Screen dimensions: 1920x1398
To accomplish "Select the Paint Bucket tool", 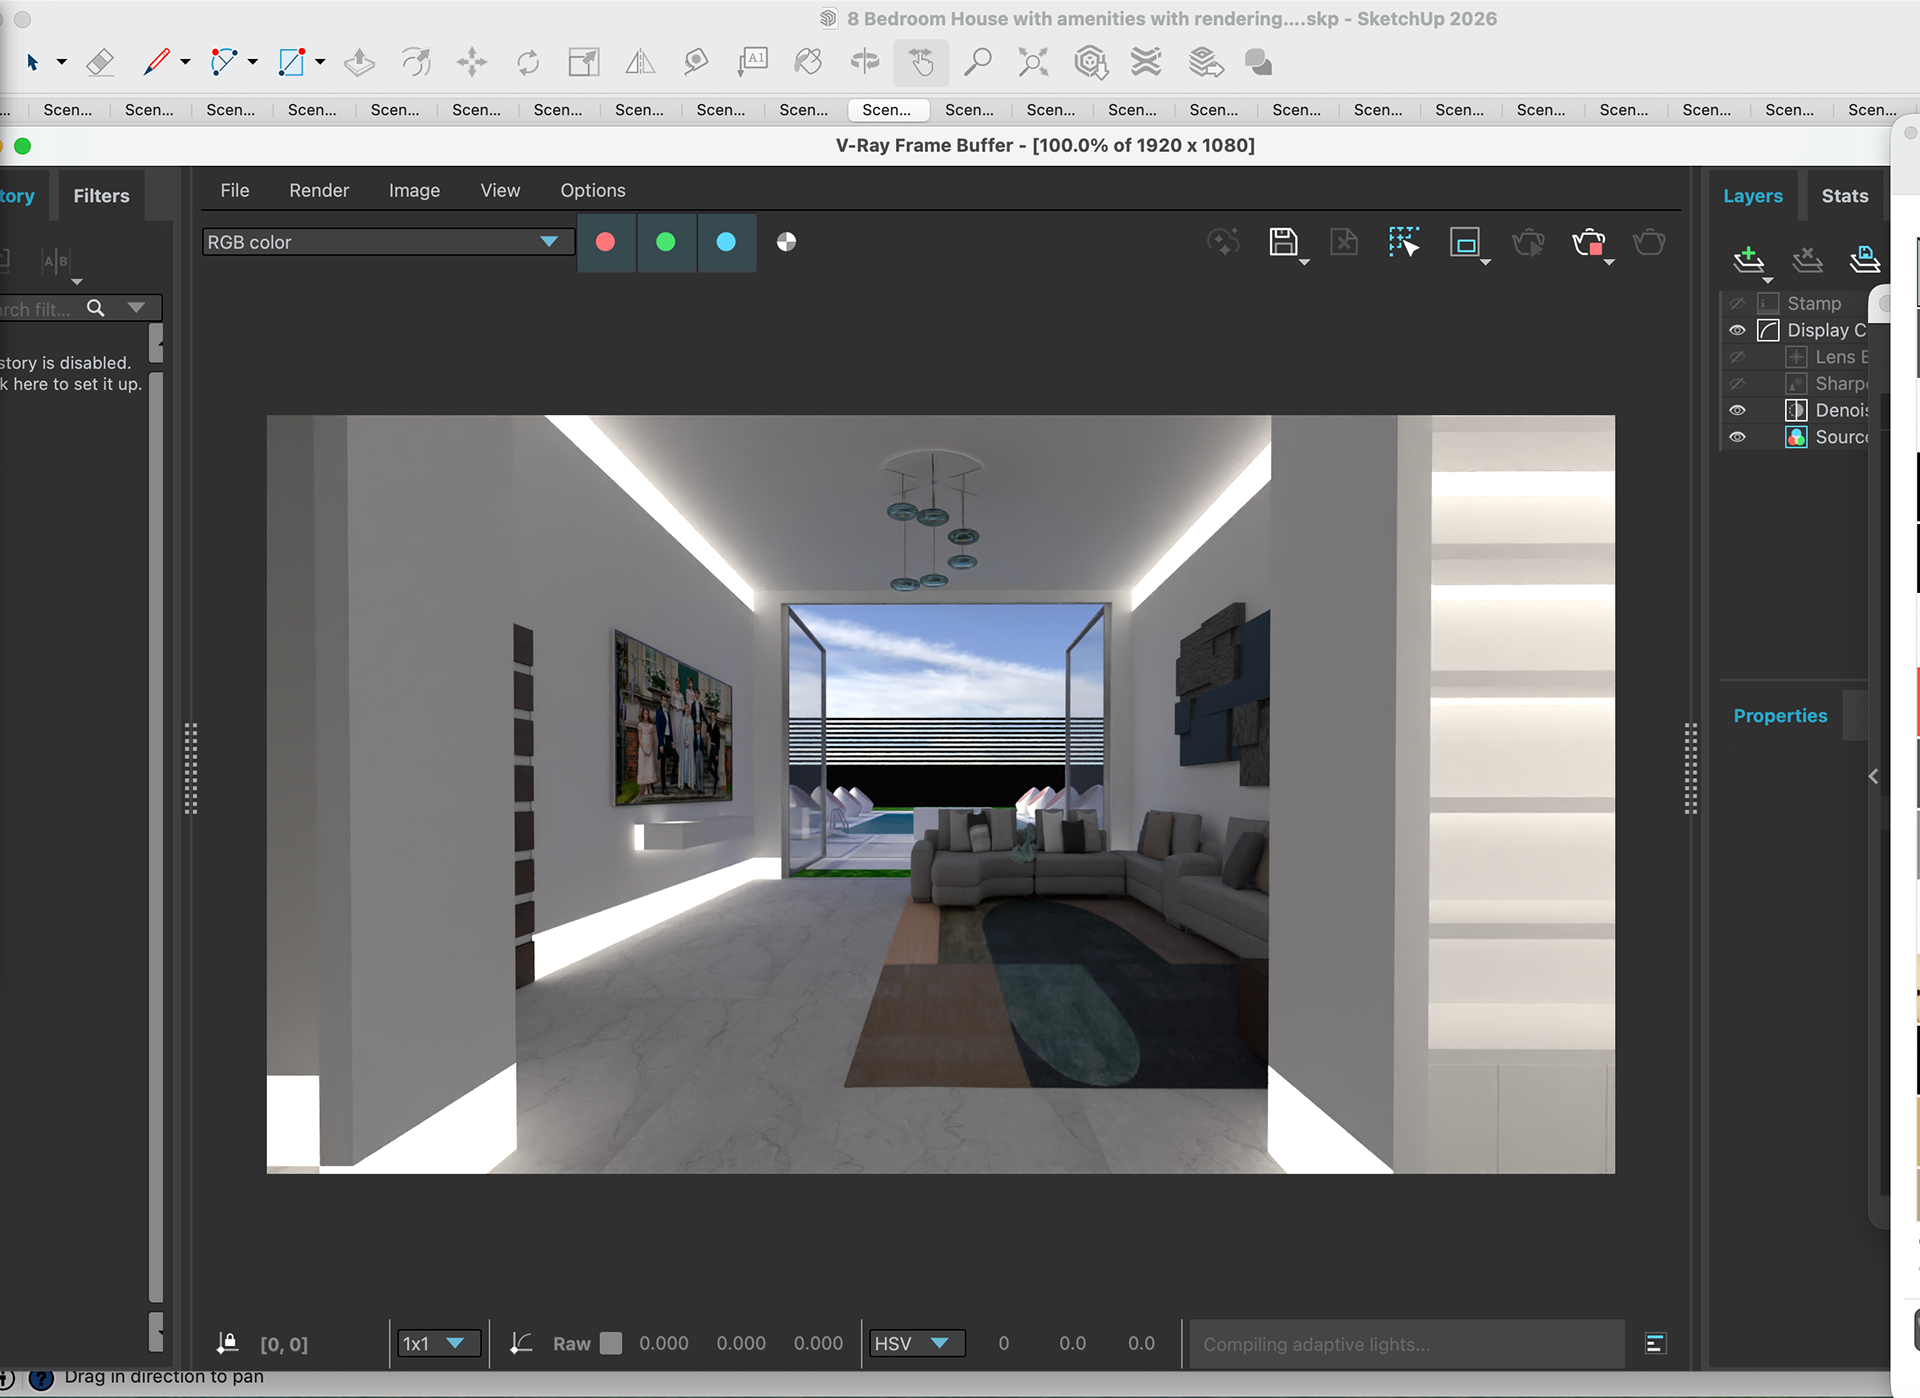I will pos(808,63).
